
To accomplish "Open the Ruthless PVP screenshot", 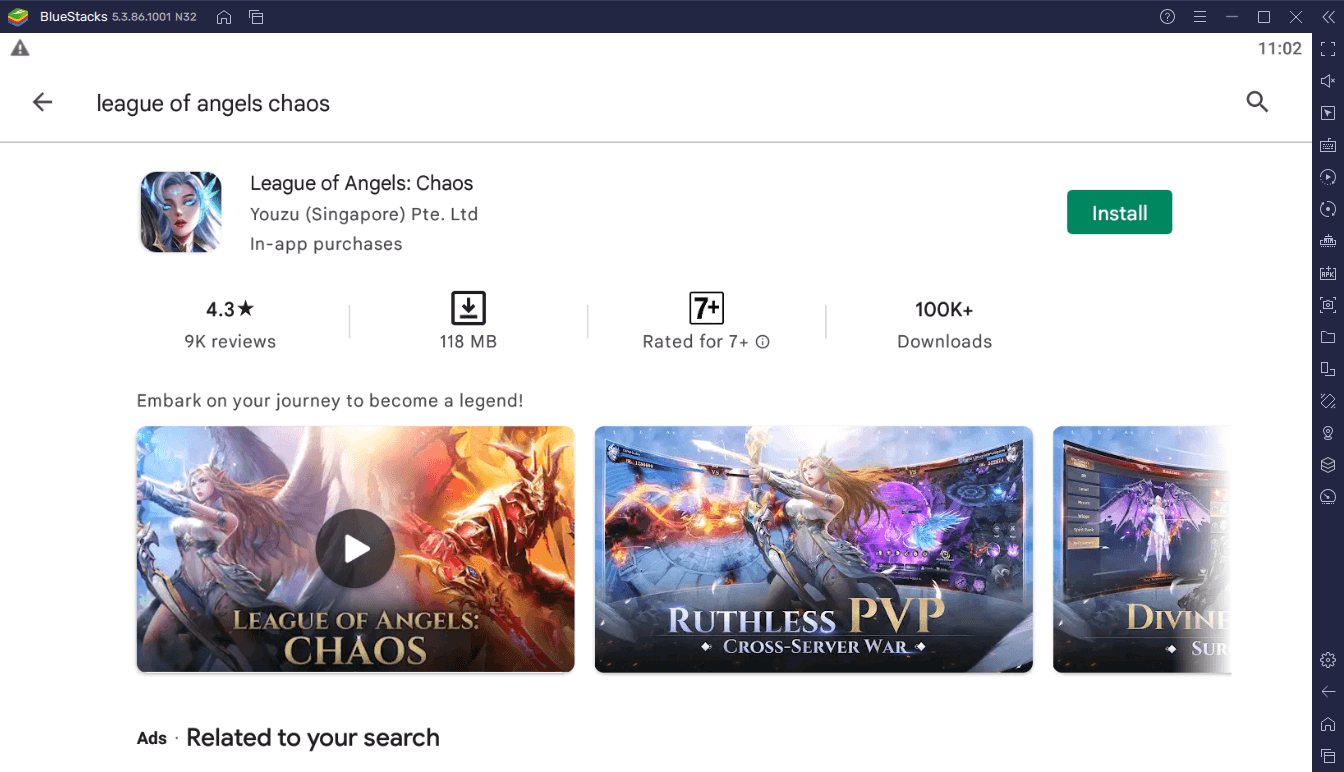I will tap(813, 549).
